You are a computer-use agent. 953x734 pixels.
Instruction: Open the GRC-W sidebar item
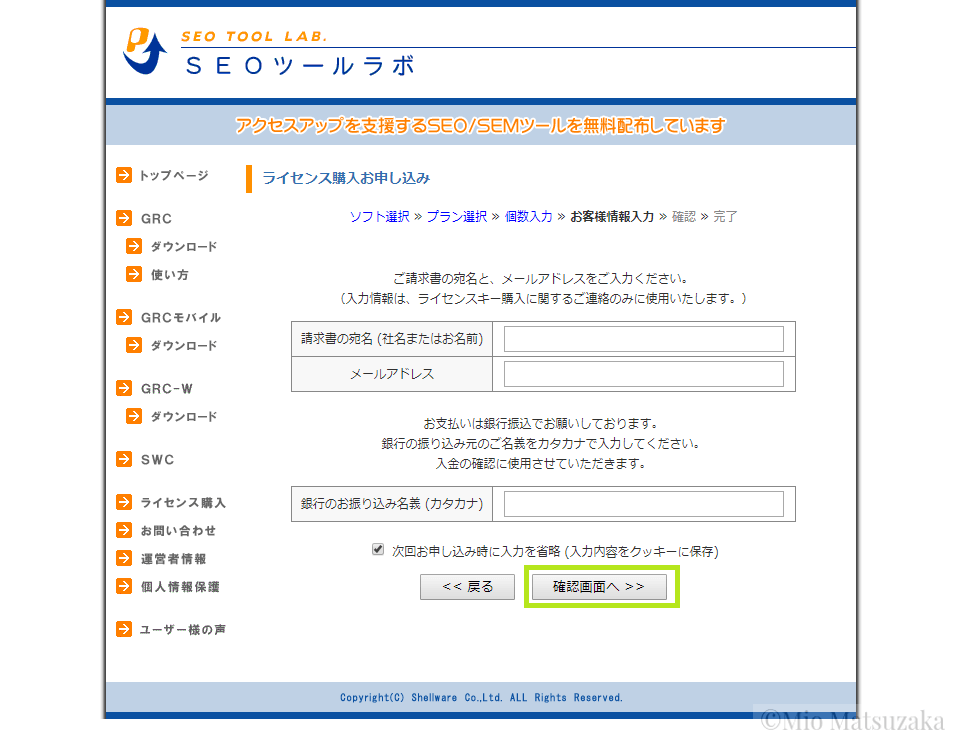pyautogui.click(x=167, y=389)
